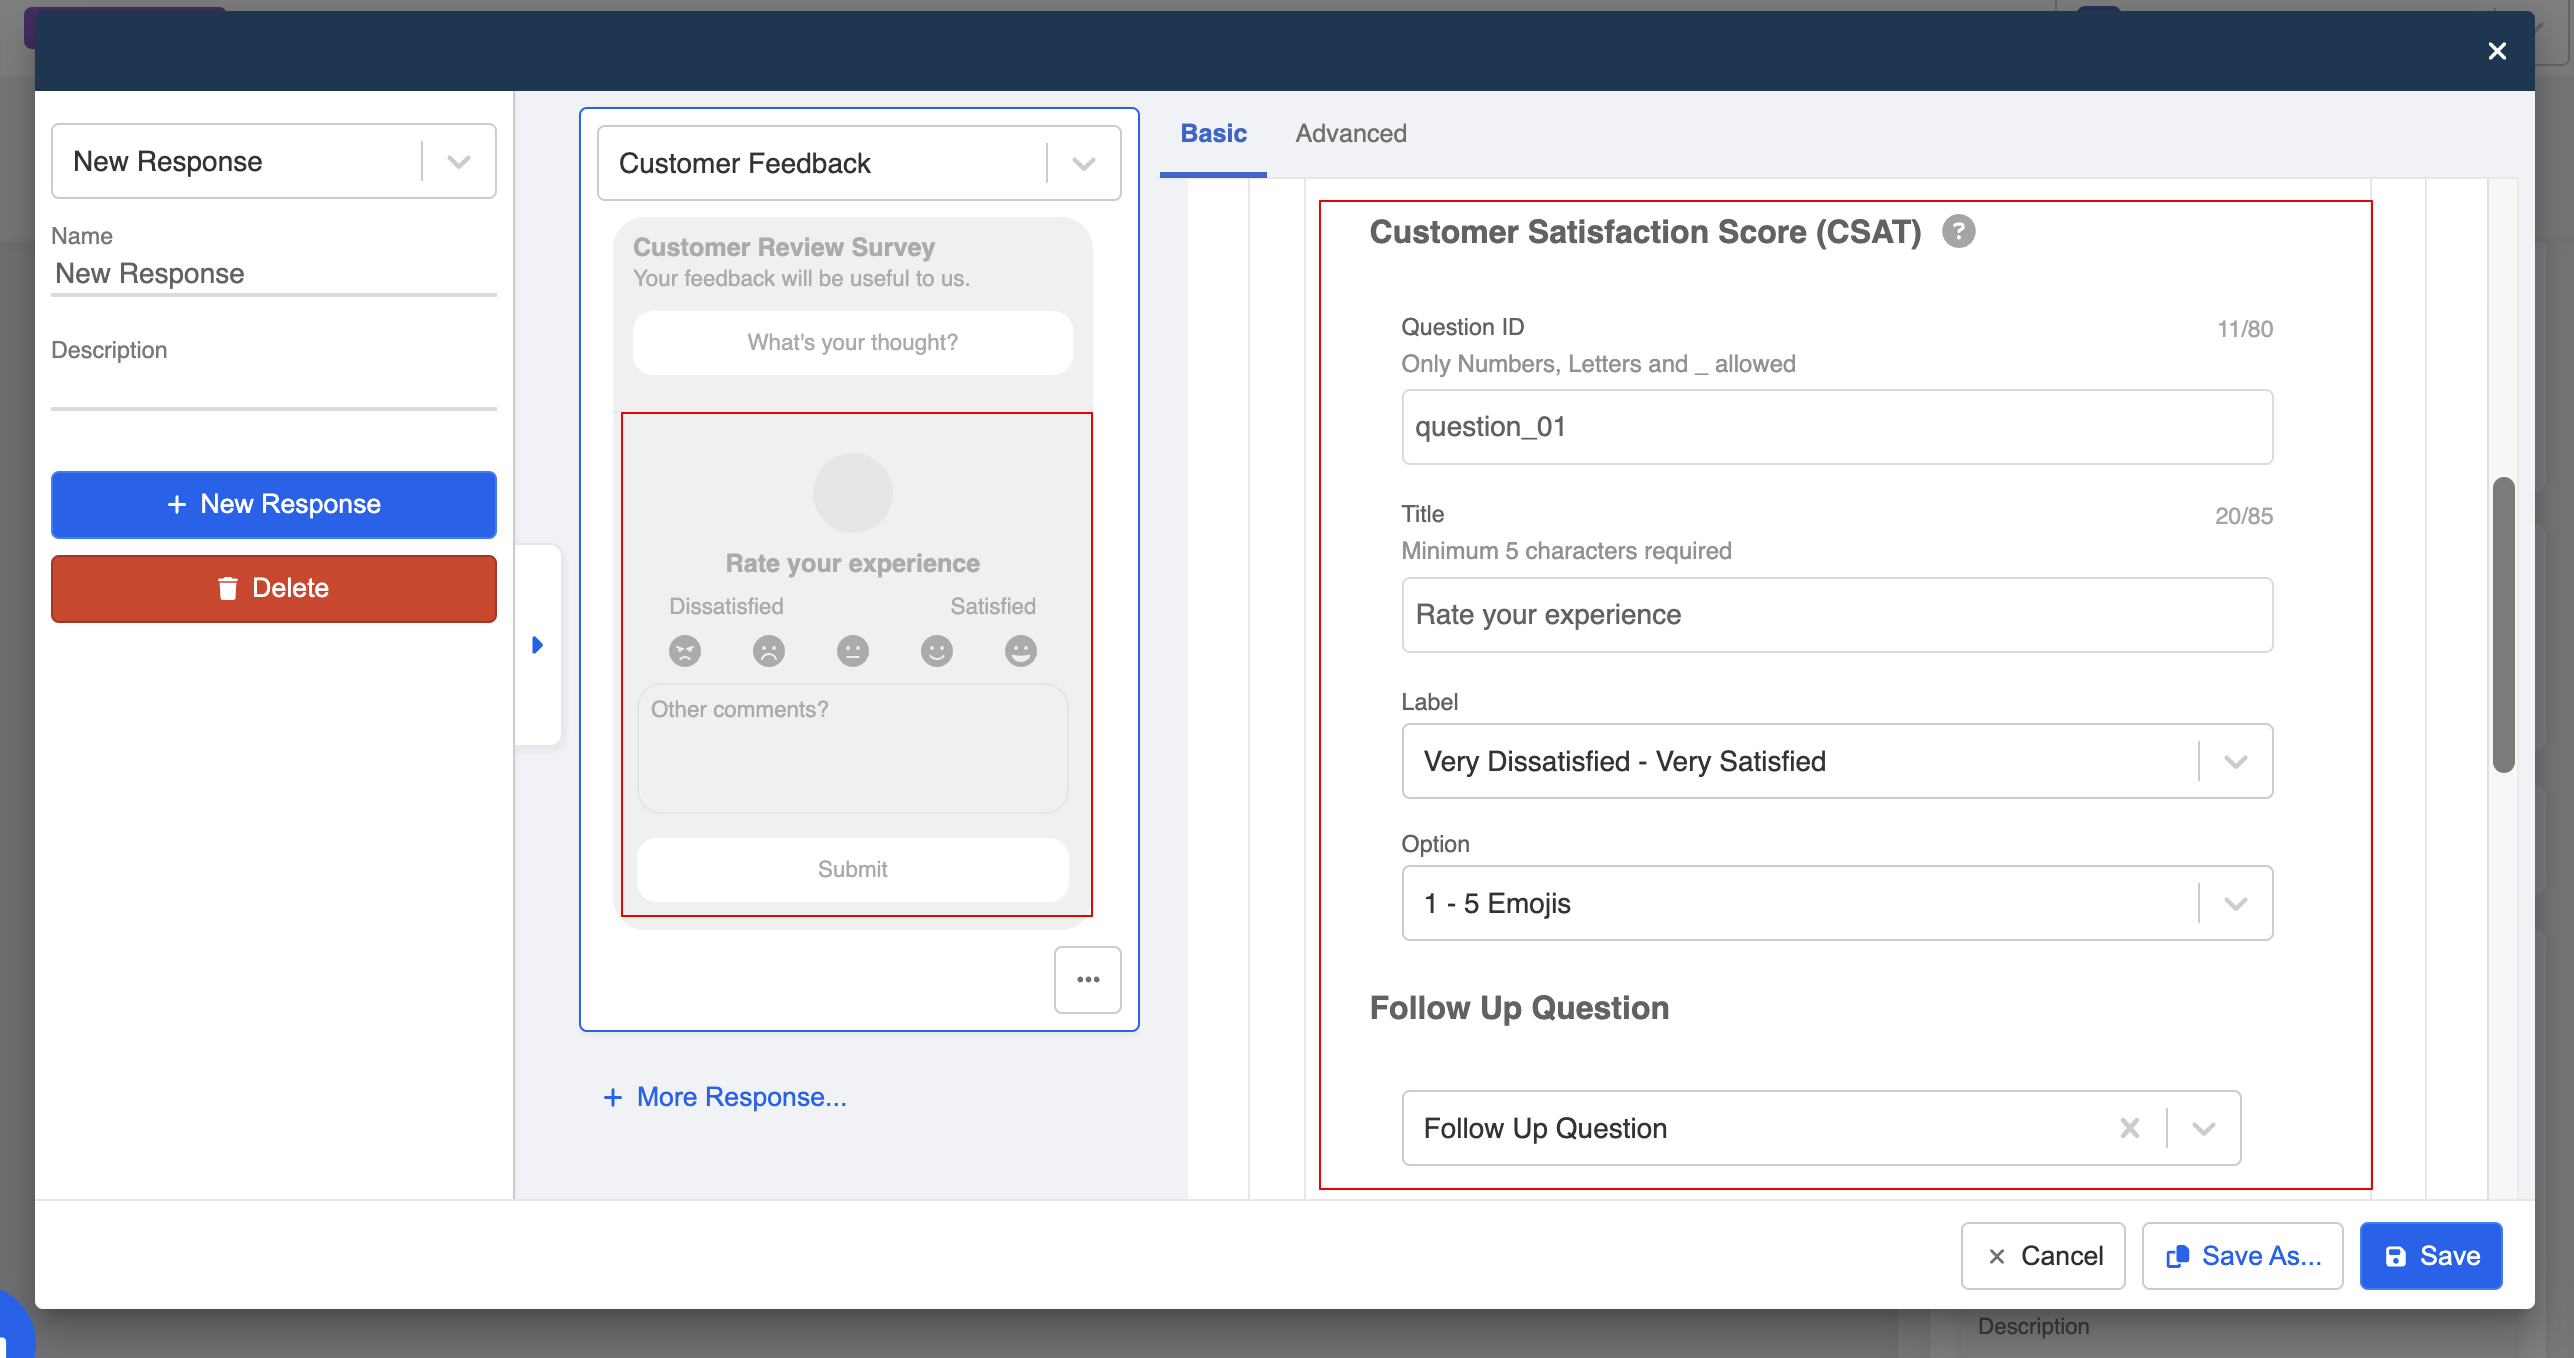
Task: Click the frowning emoji in the rating row
Action: point(769,651)
